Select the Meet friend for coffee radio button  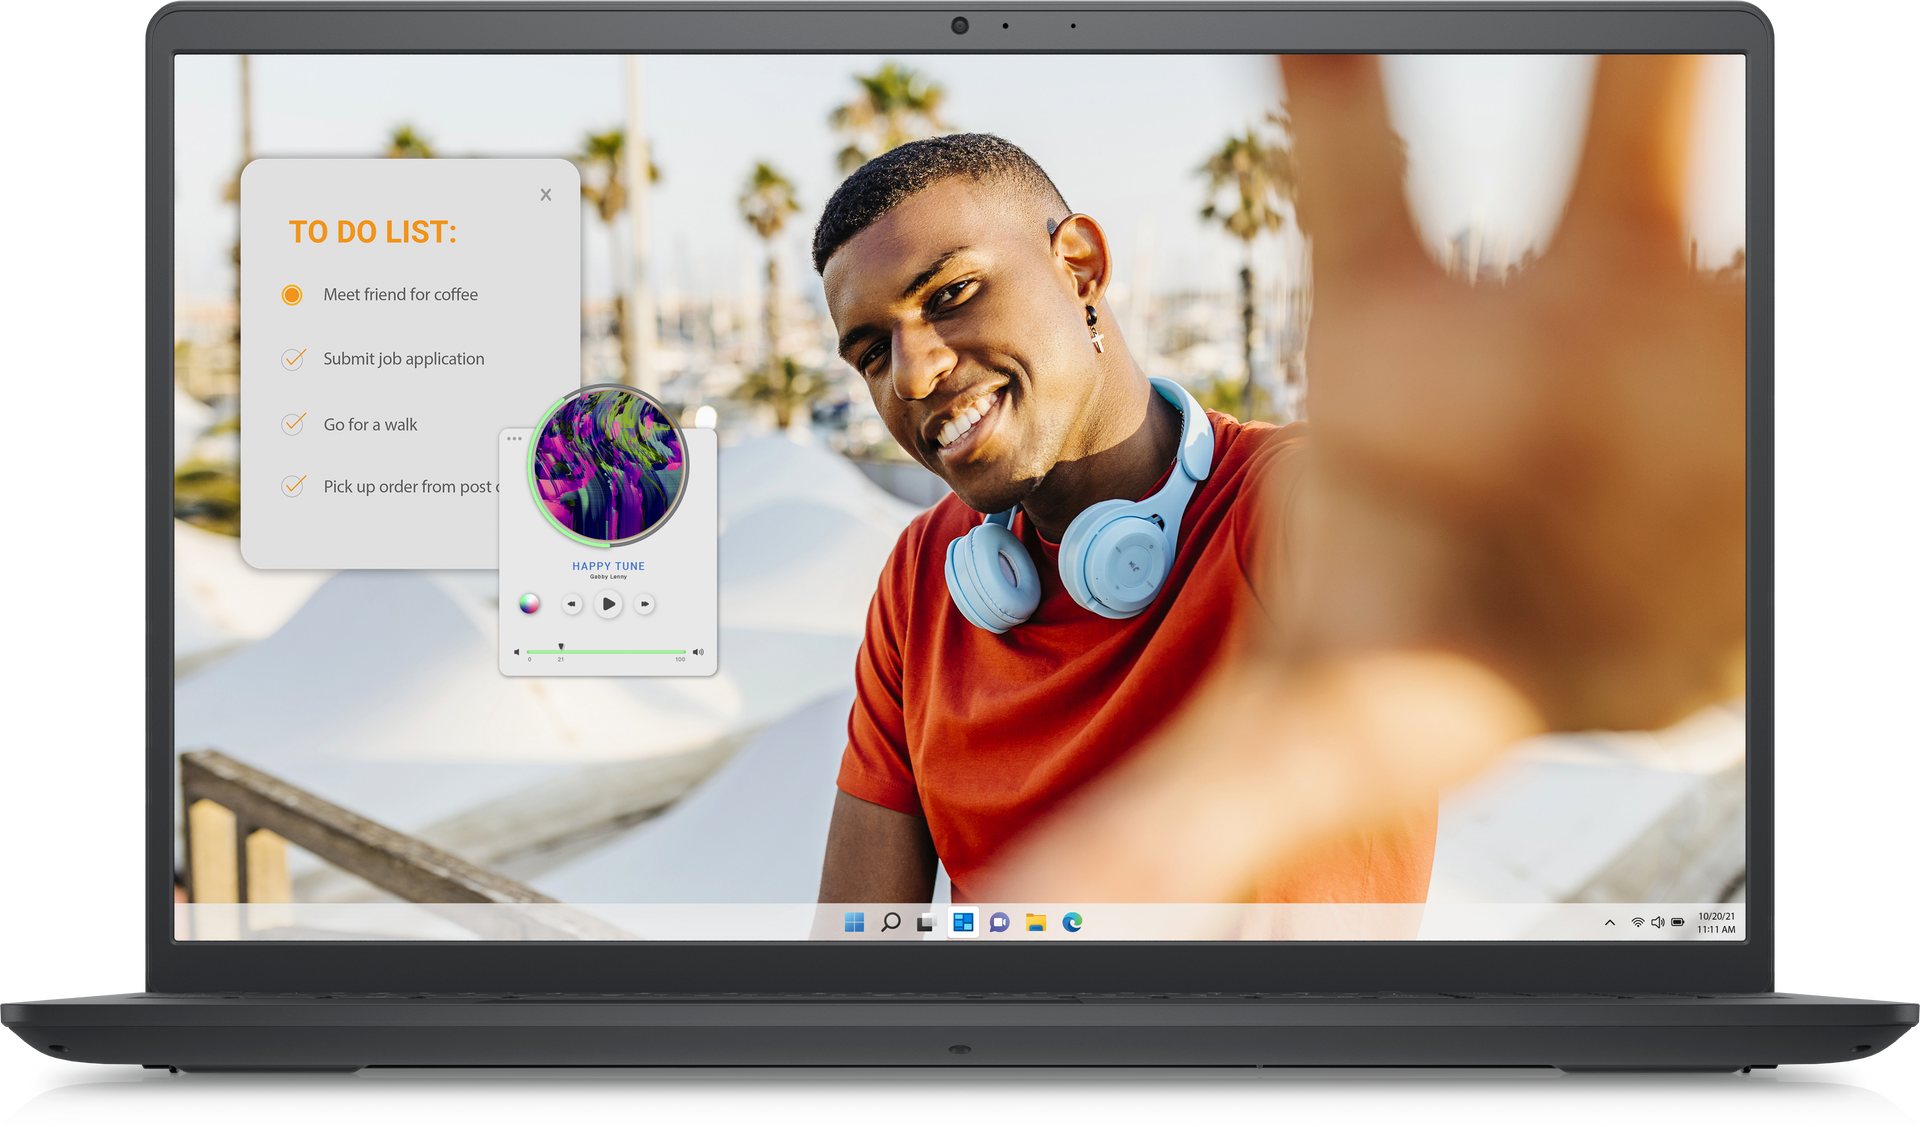coord(292,295)
